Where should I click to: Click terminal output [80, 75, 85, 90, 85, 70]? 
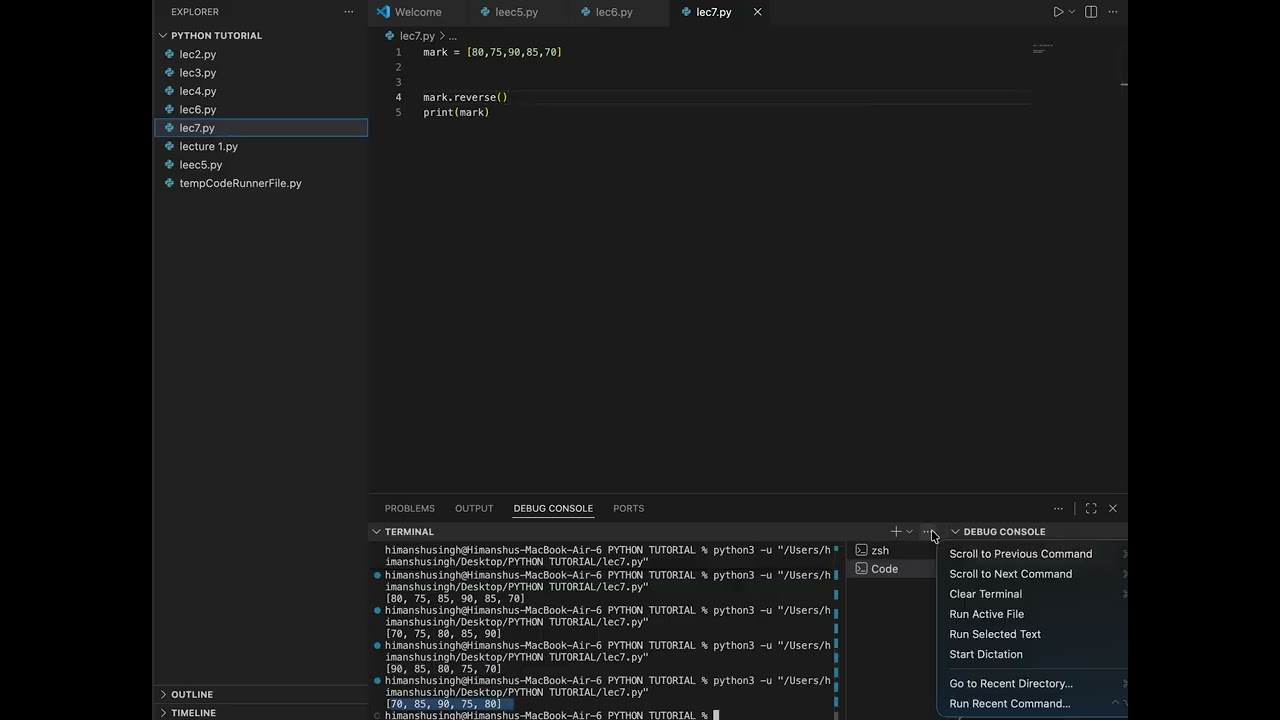click(455, 599)
